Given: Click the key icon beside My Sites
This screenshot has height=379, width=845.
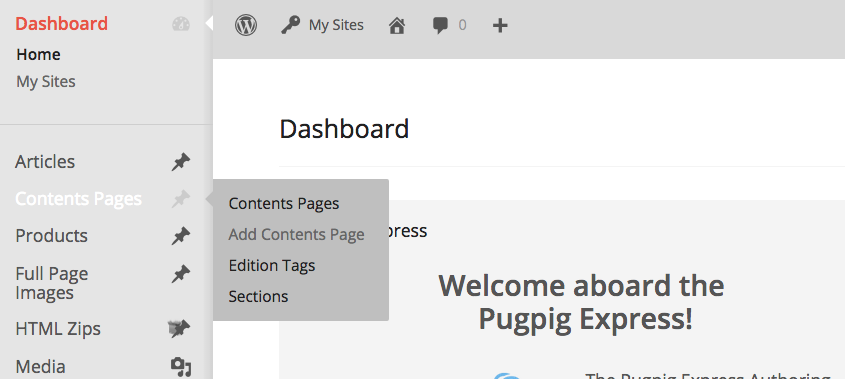Looking at the screenshot, I should click(290, 25).
